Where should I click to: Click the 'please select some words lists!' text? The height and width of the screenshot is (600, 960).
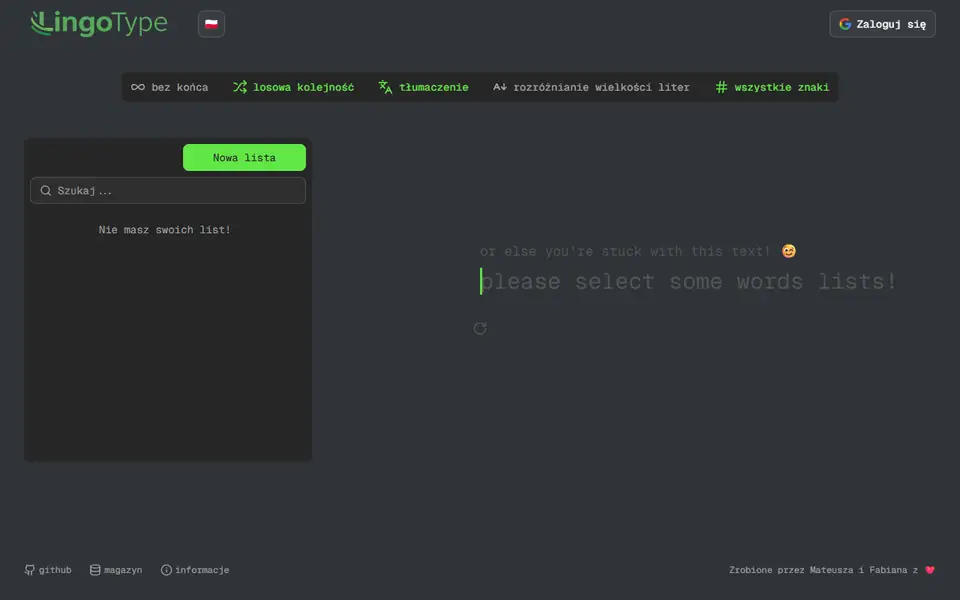coord(688,282)
